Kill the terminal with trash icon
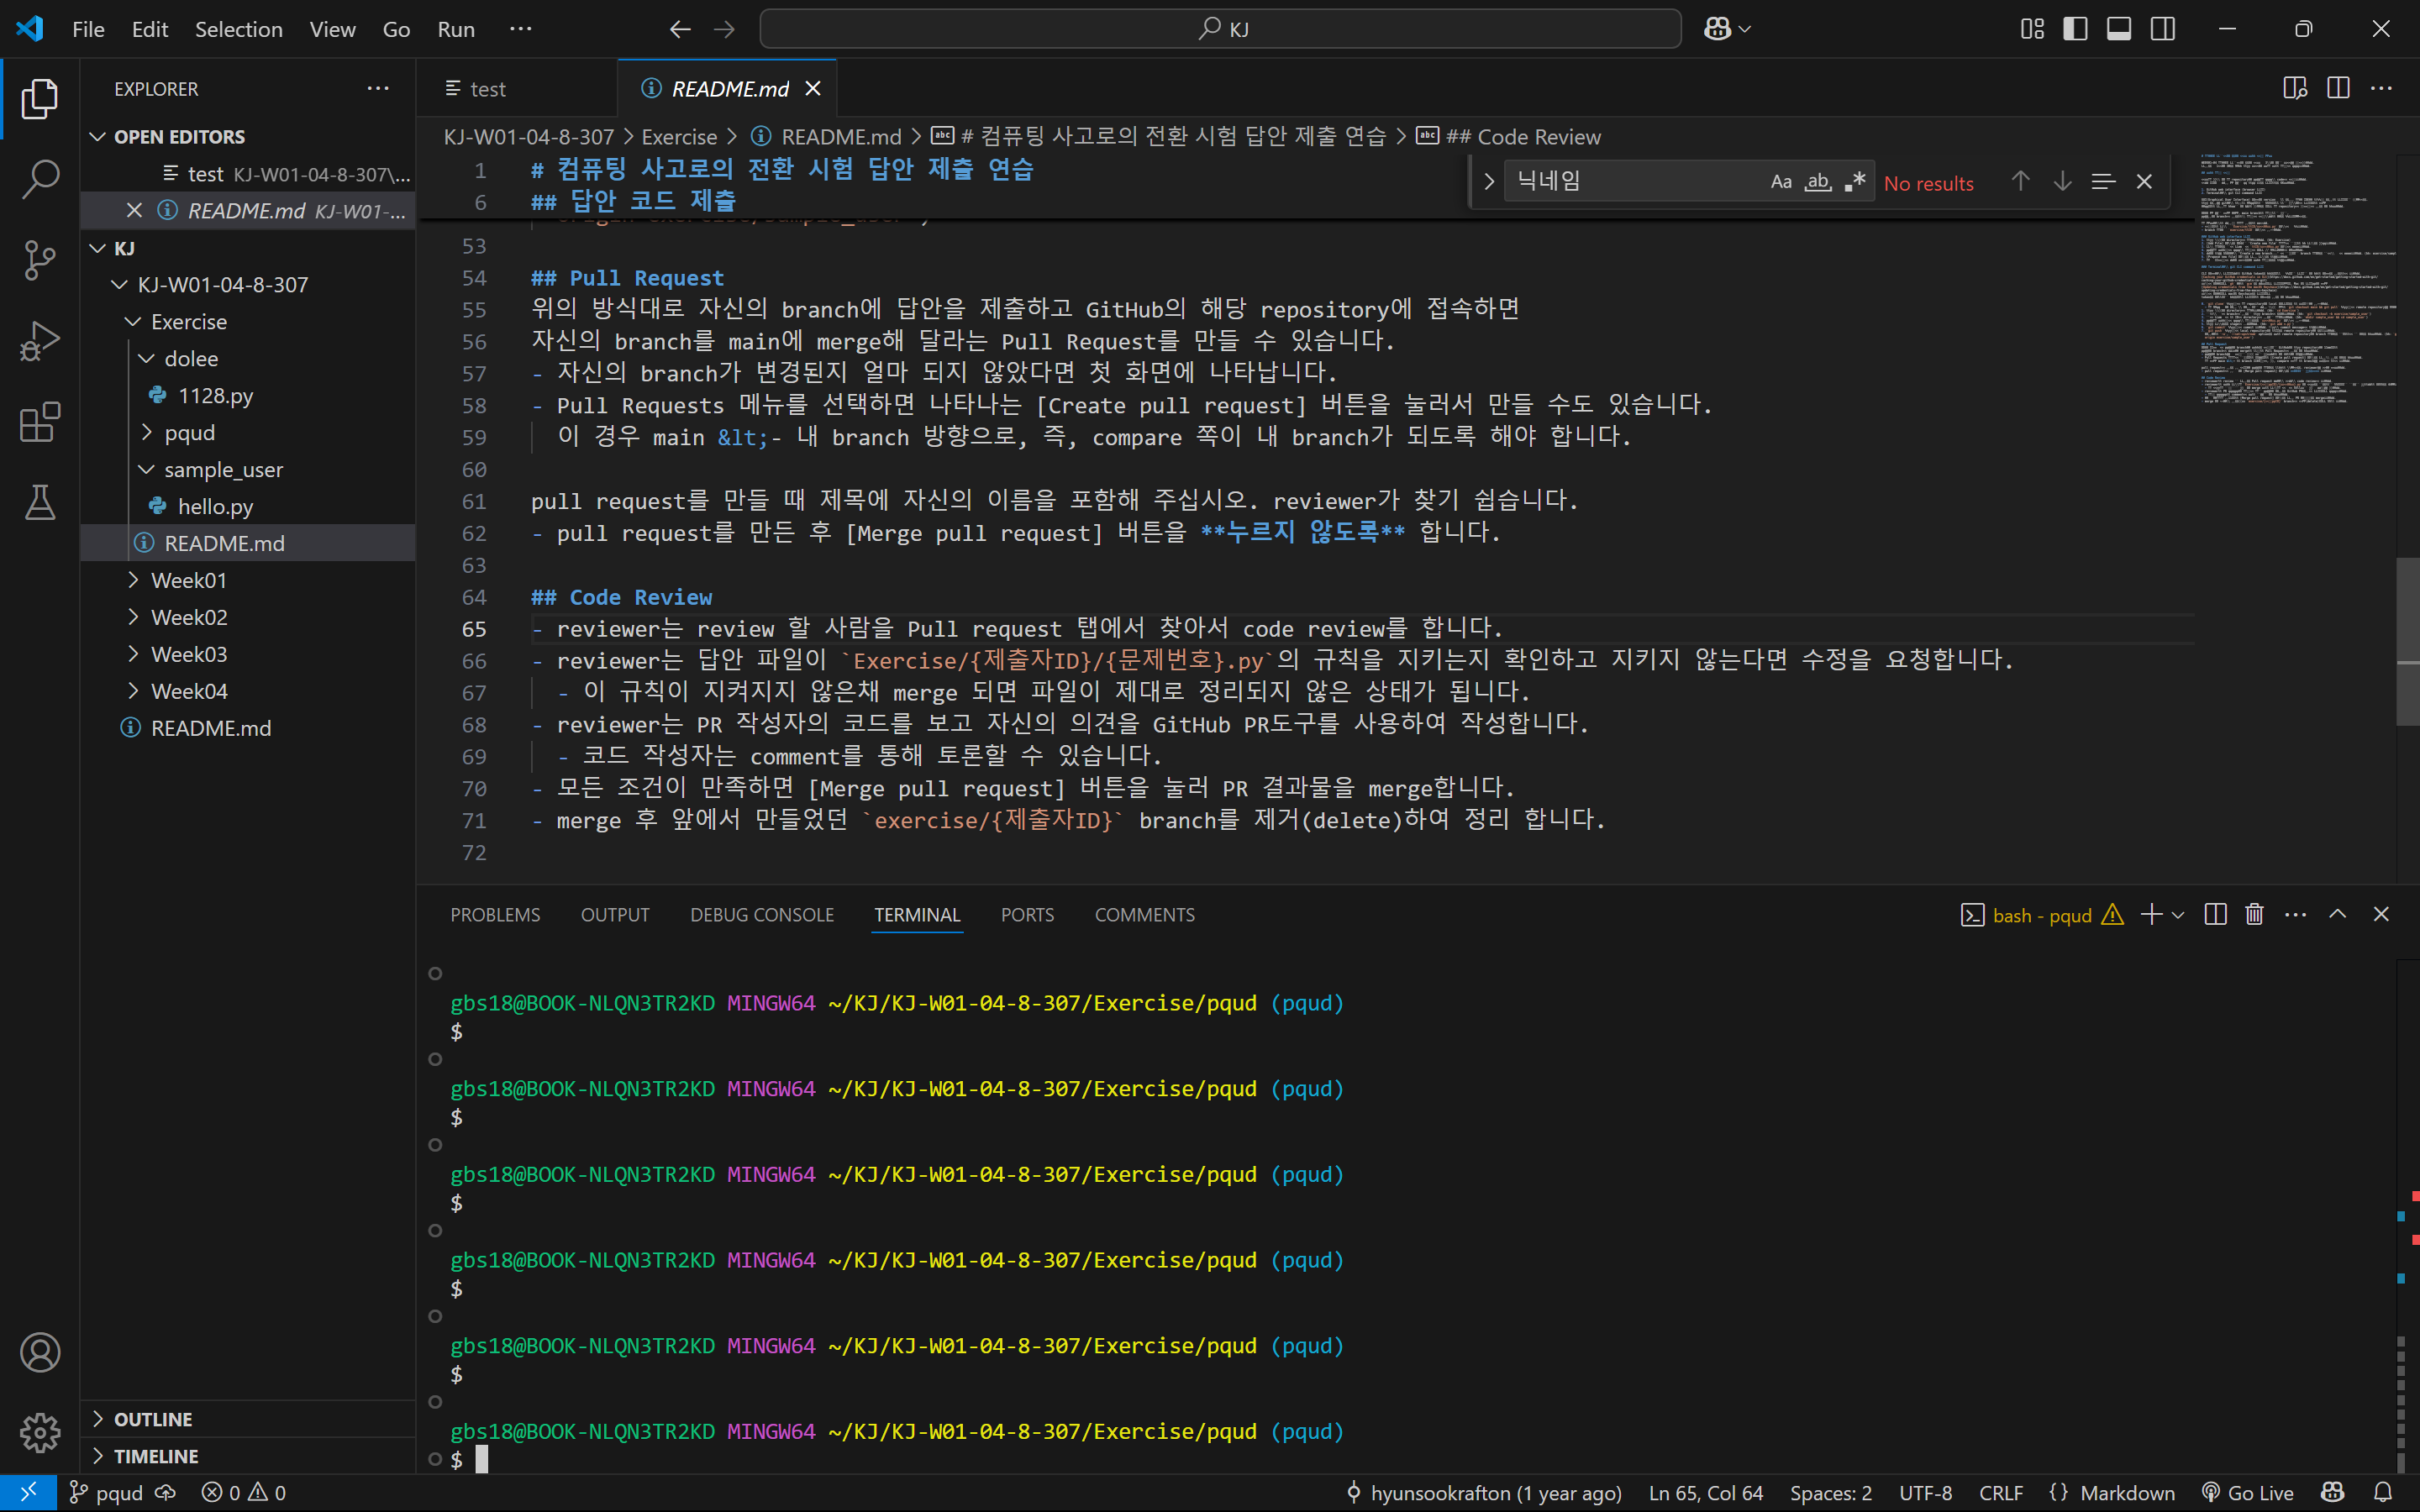Image resolution: width=2420 pixels, height=1512 pixels. point(2254,914)
